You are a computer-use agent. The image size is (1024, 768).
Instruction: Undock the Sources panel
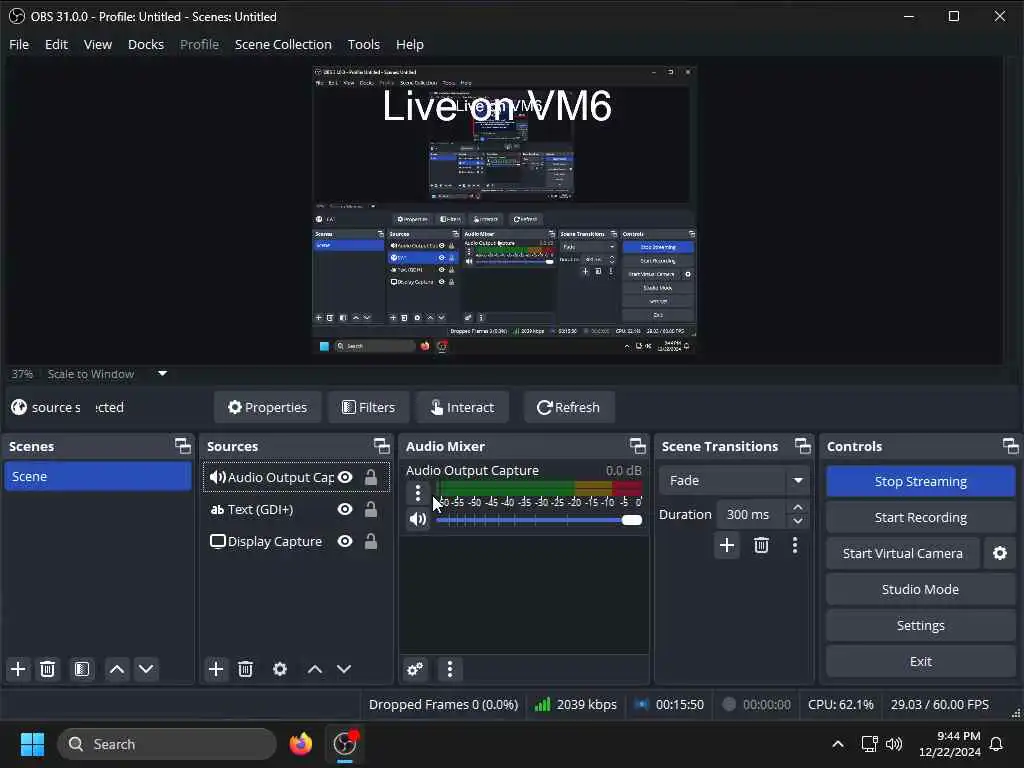[382, 446]
